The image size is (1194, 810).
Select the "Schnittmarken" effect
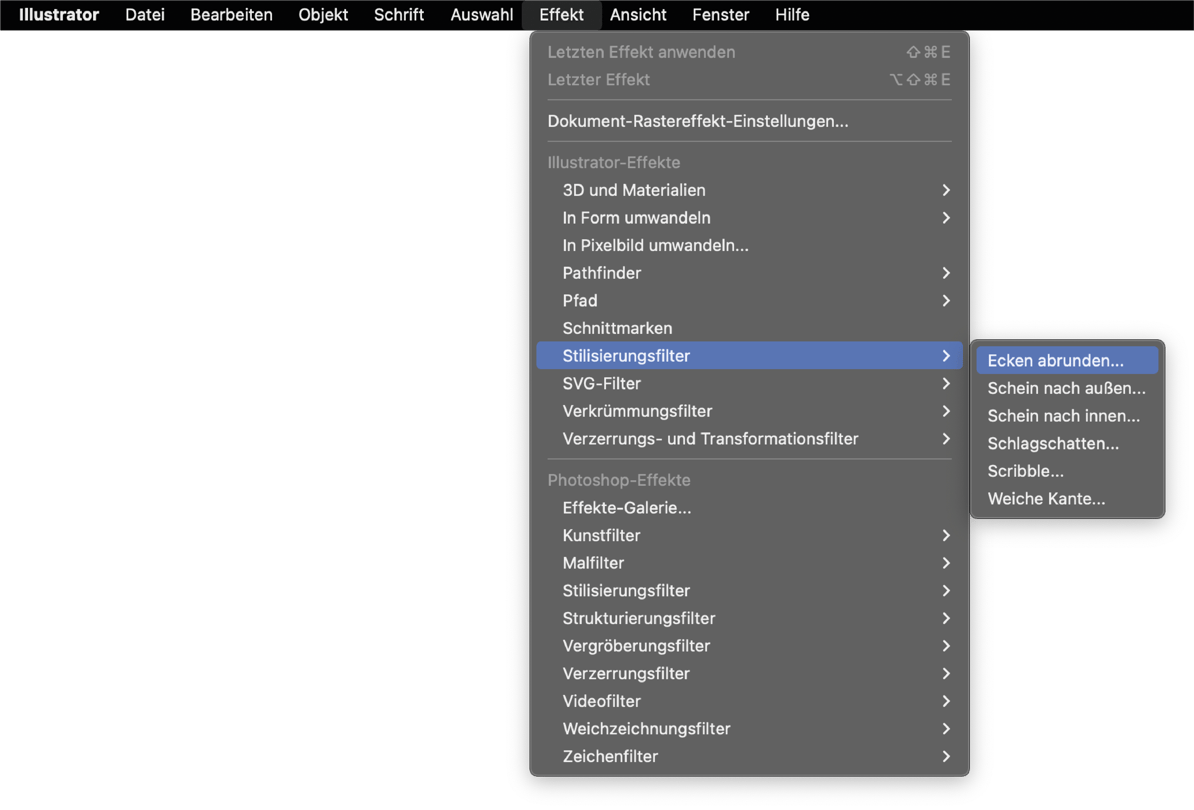[617, 328]
